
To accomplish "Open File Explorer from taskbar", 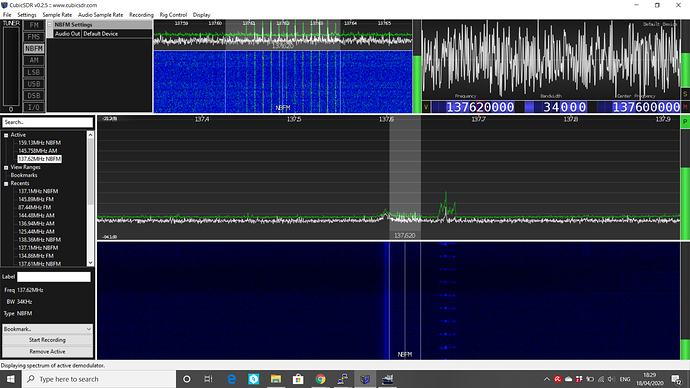I will 276,379.
